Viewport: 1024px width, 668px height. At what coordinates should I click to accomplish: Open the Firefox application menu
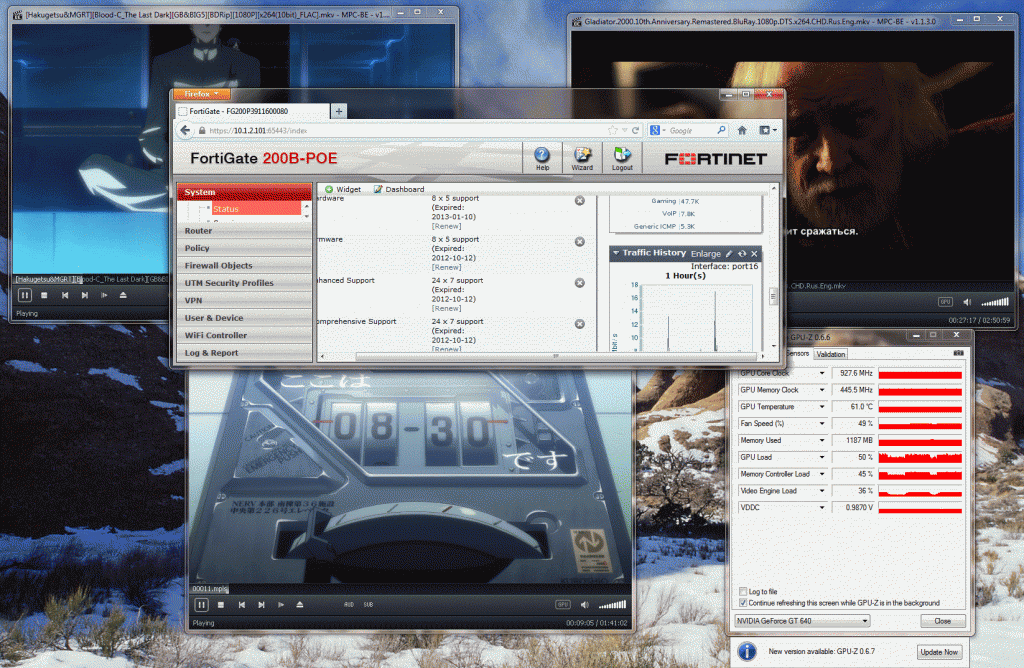(x=201, y=94)
